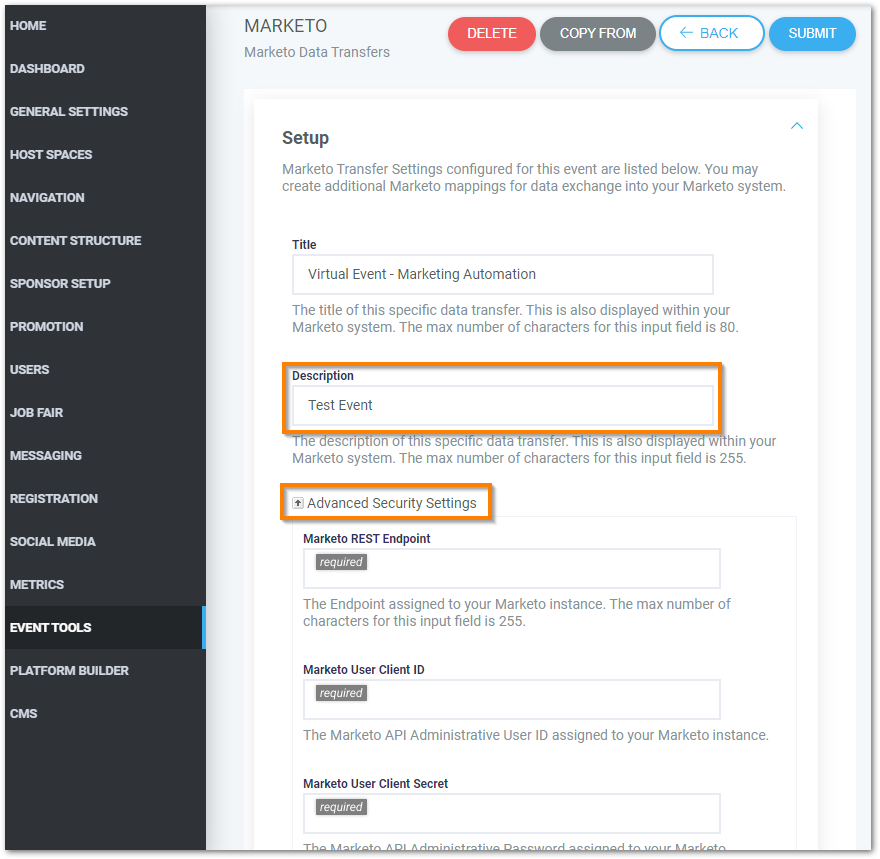This screenshot has height=859, width=880.
Task: Submit the Marketo transfer settings
Action: 812,34
